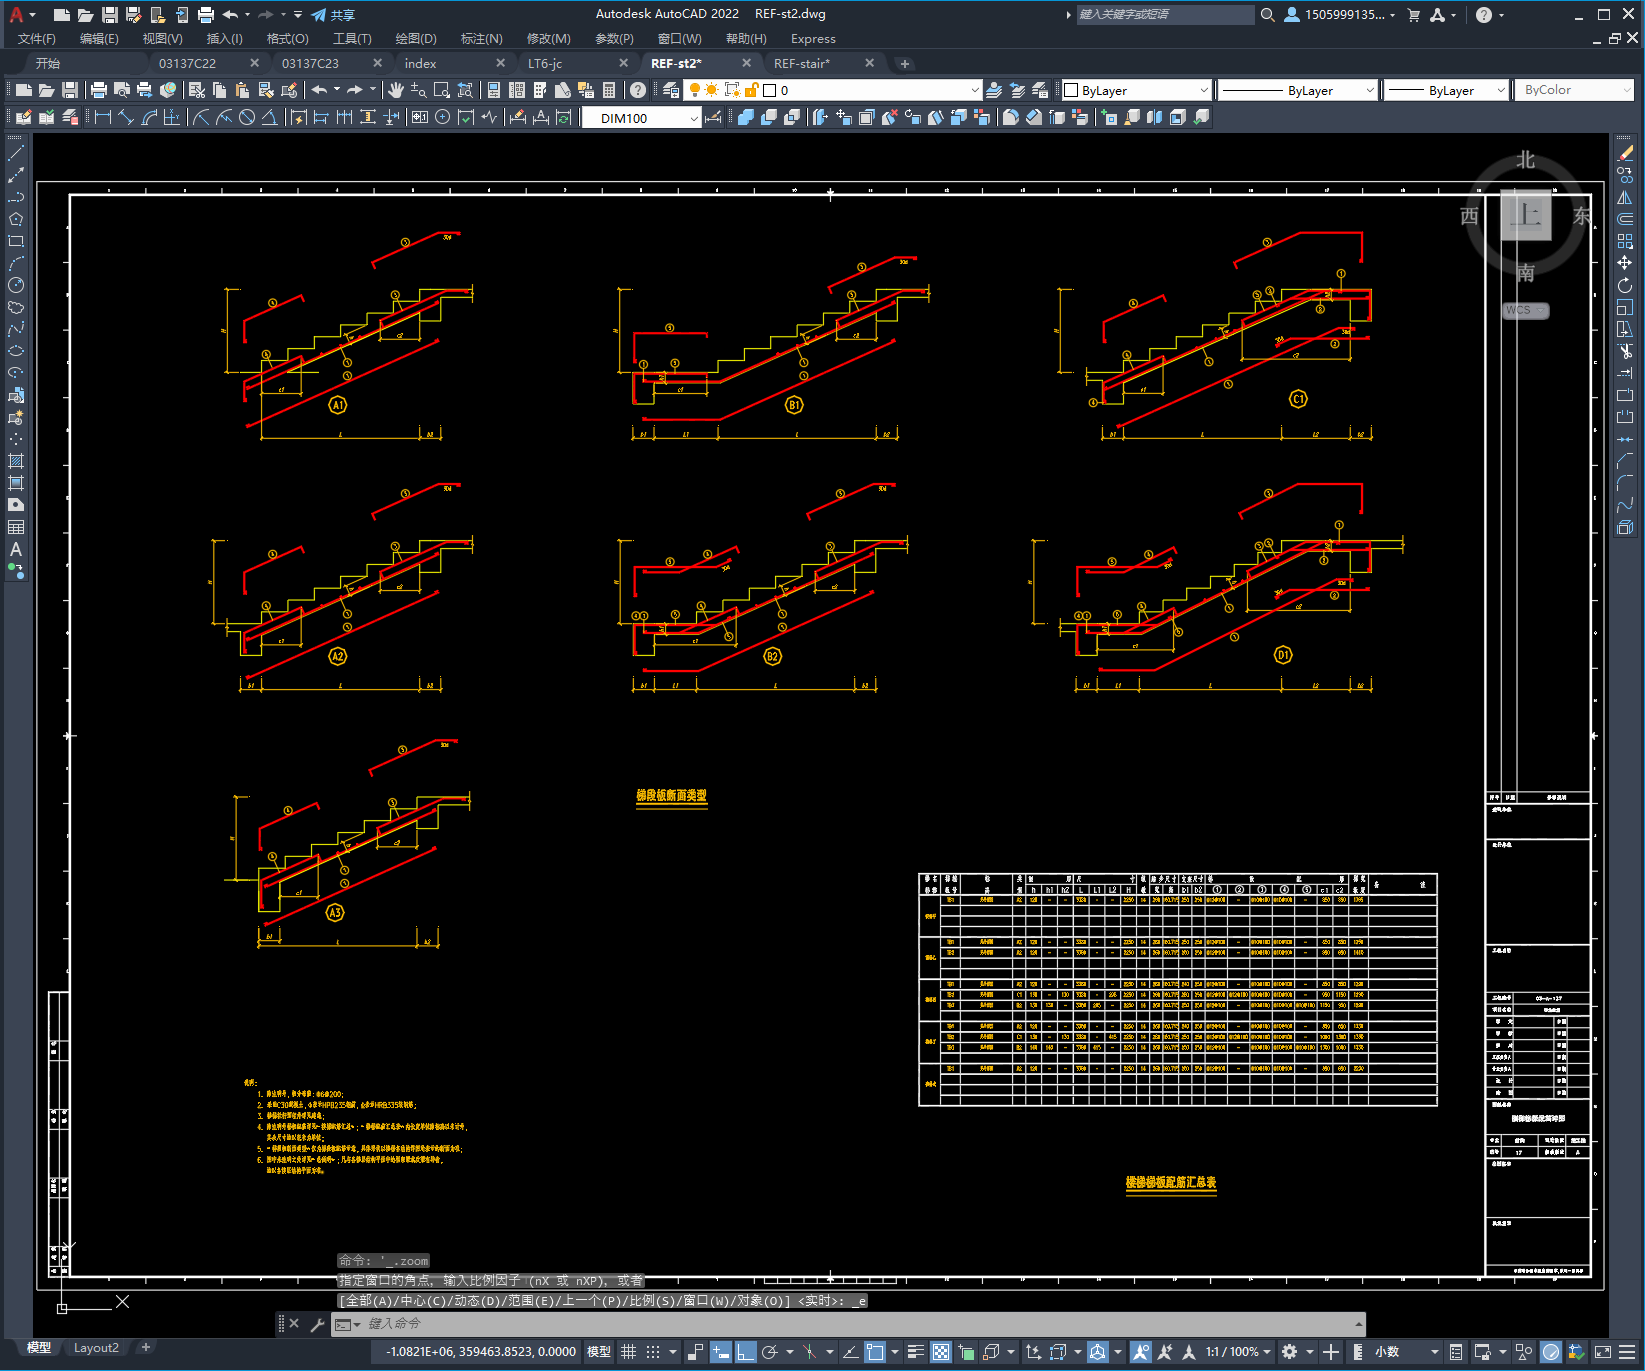Viewport: 1645px width, 1371px height.
Task: Click the new drawing tab plus button
Action: [905, 64]
